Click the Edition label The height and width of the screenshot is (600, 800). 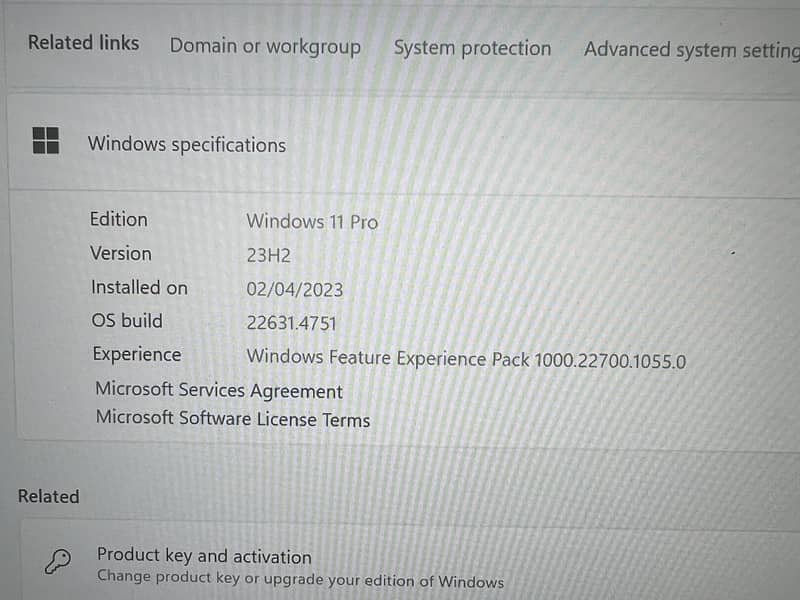click(x=118, y=219)
